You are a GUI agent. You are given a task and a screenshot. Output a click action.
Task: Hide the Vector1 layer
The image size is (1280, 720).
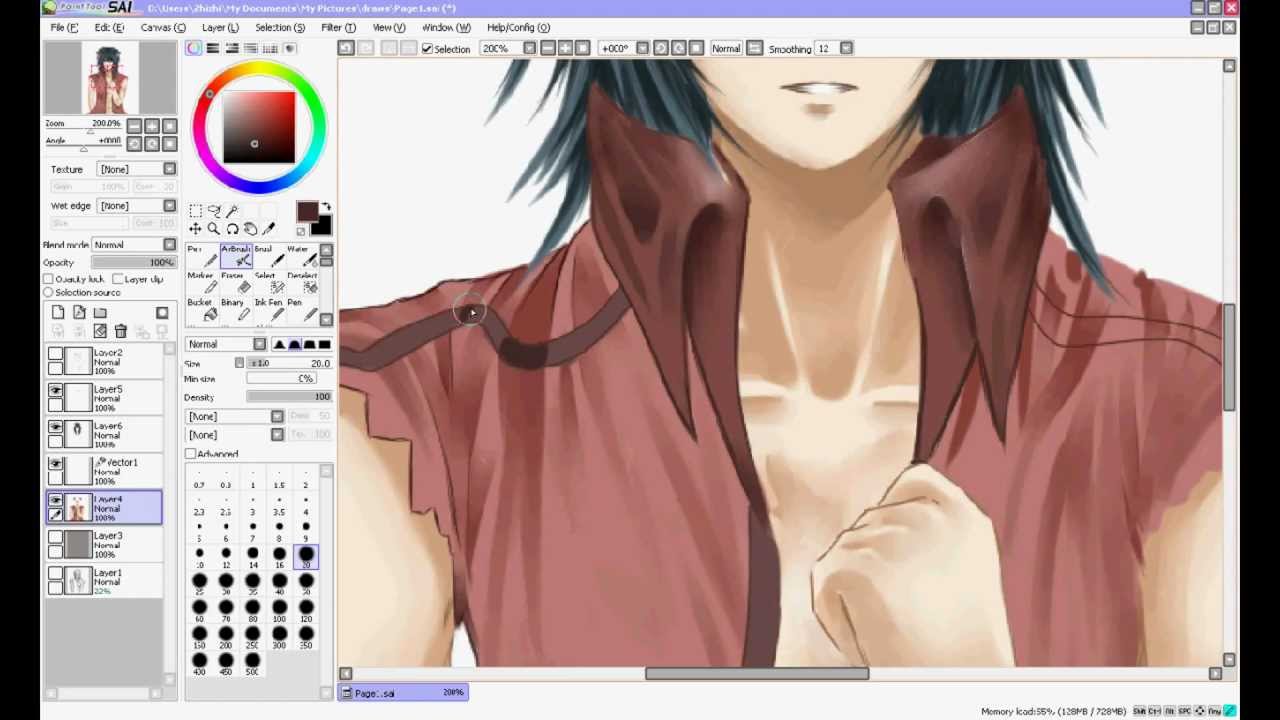click(55, 463)
